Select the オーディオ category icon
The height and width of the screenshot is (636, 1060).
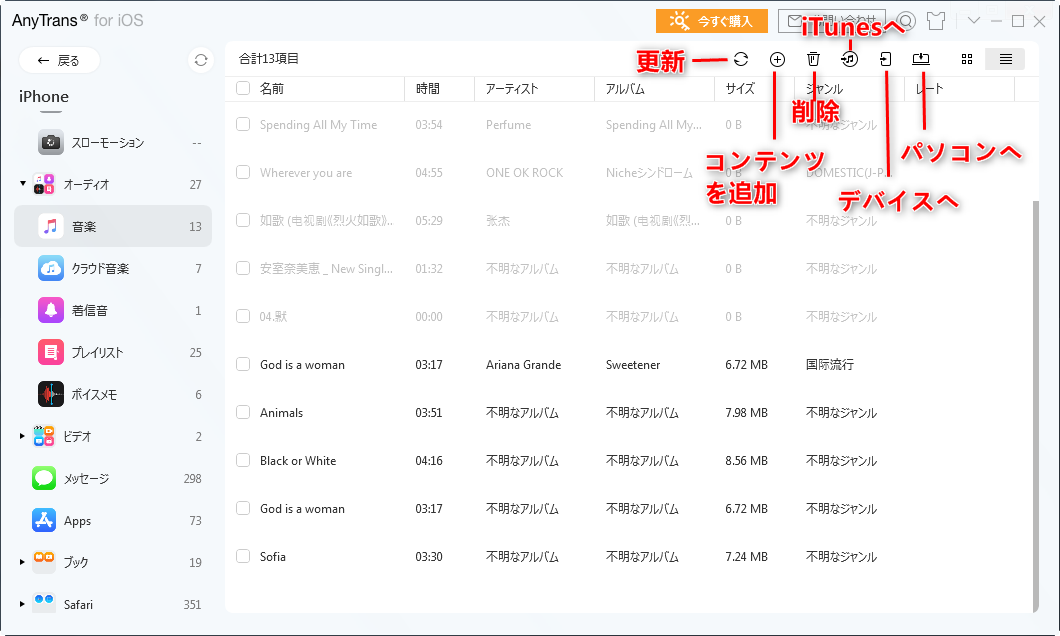[x=44, y=184]
